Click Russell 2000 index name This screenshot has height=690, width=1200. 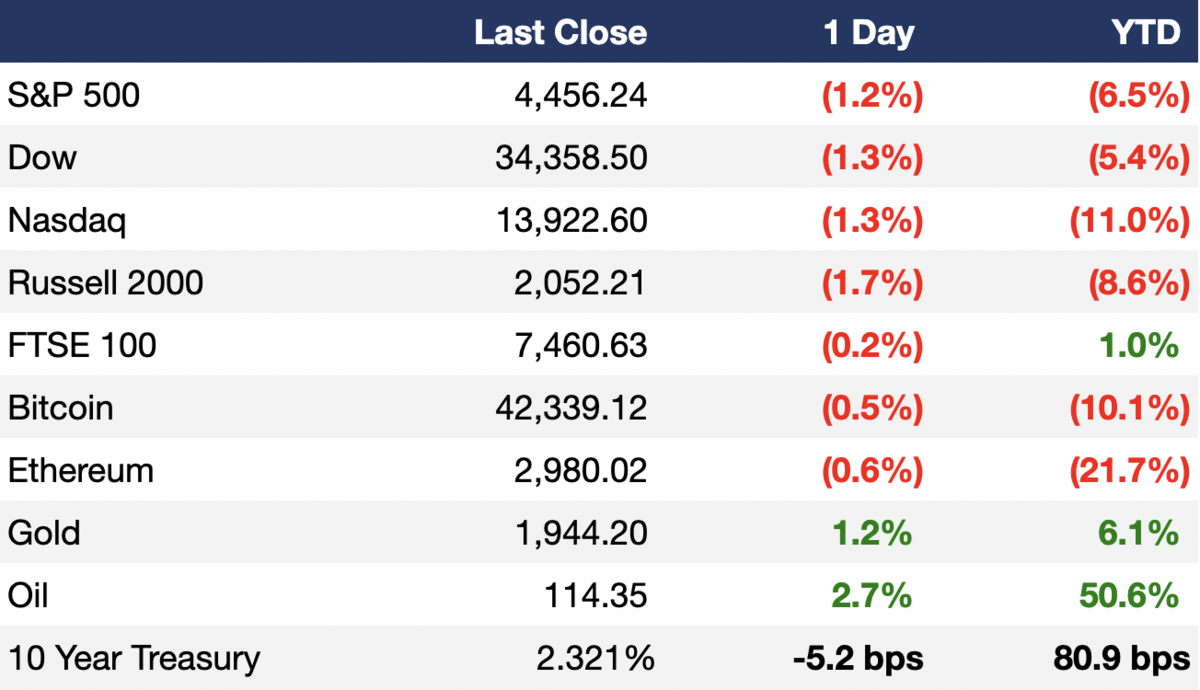(106, 282)
